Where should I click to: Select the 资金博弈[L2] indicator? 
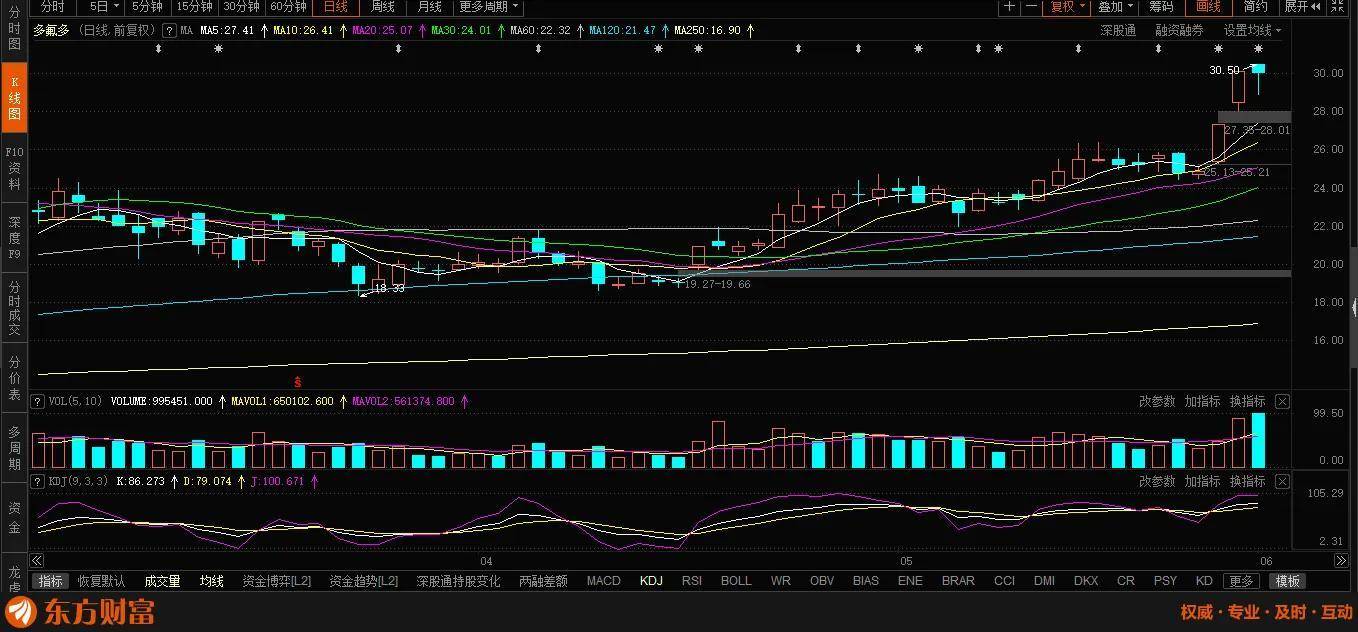point(277,581)
